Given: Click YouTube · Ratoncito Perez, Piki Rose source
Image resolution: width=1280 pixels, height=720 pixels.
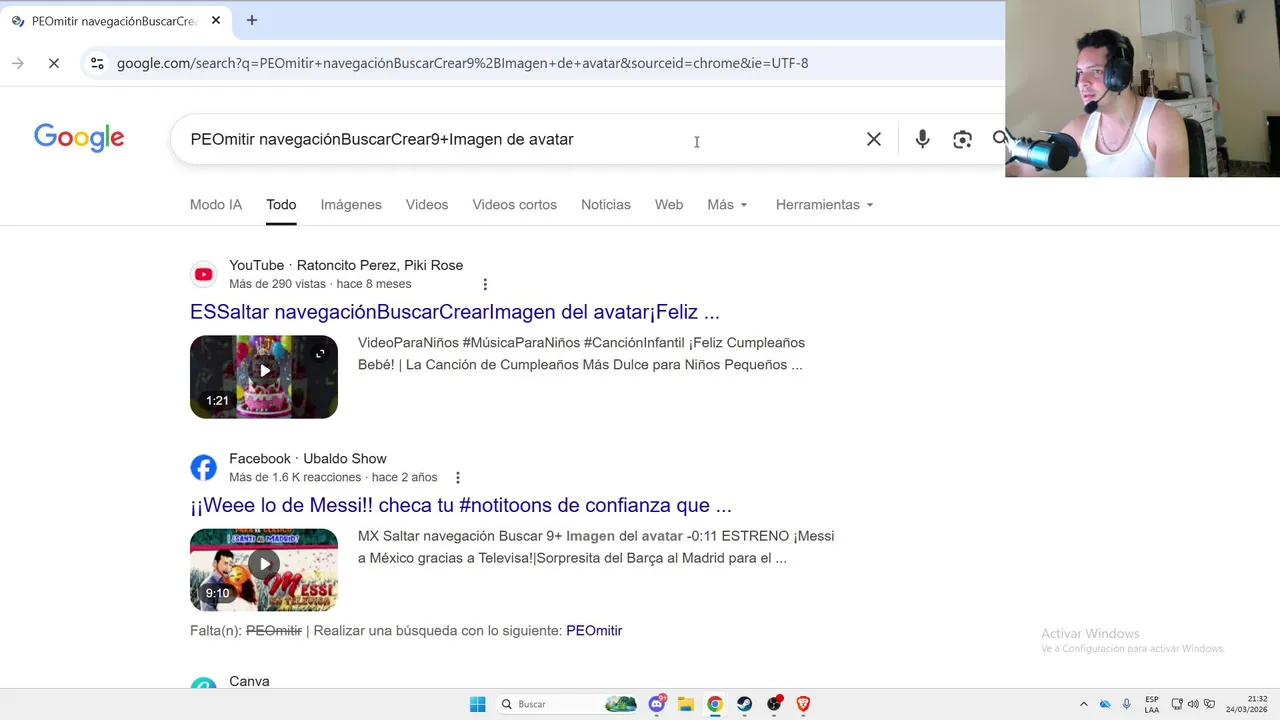Looking at the screenshot, I should coord(346,265).
